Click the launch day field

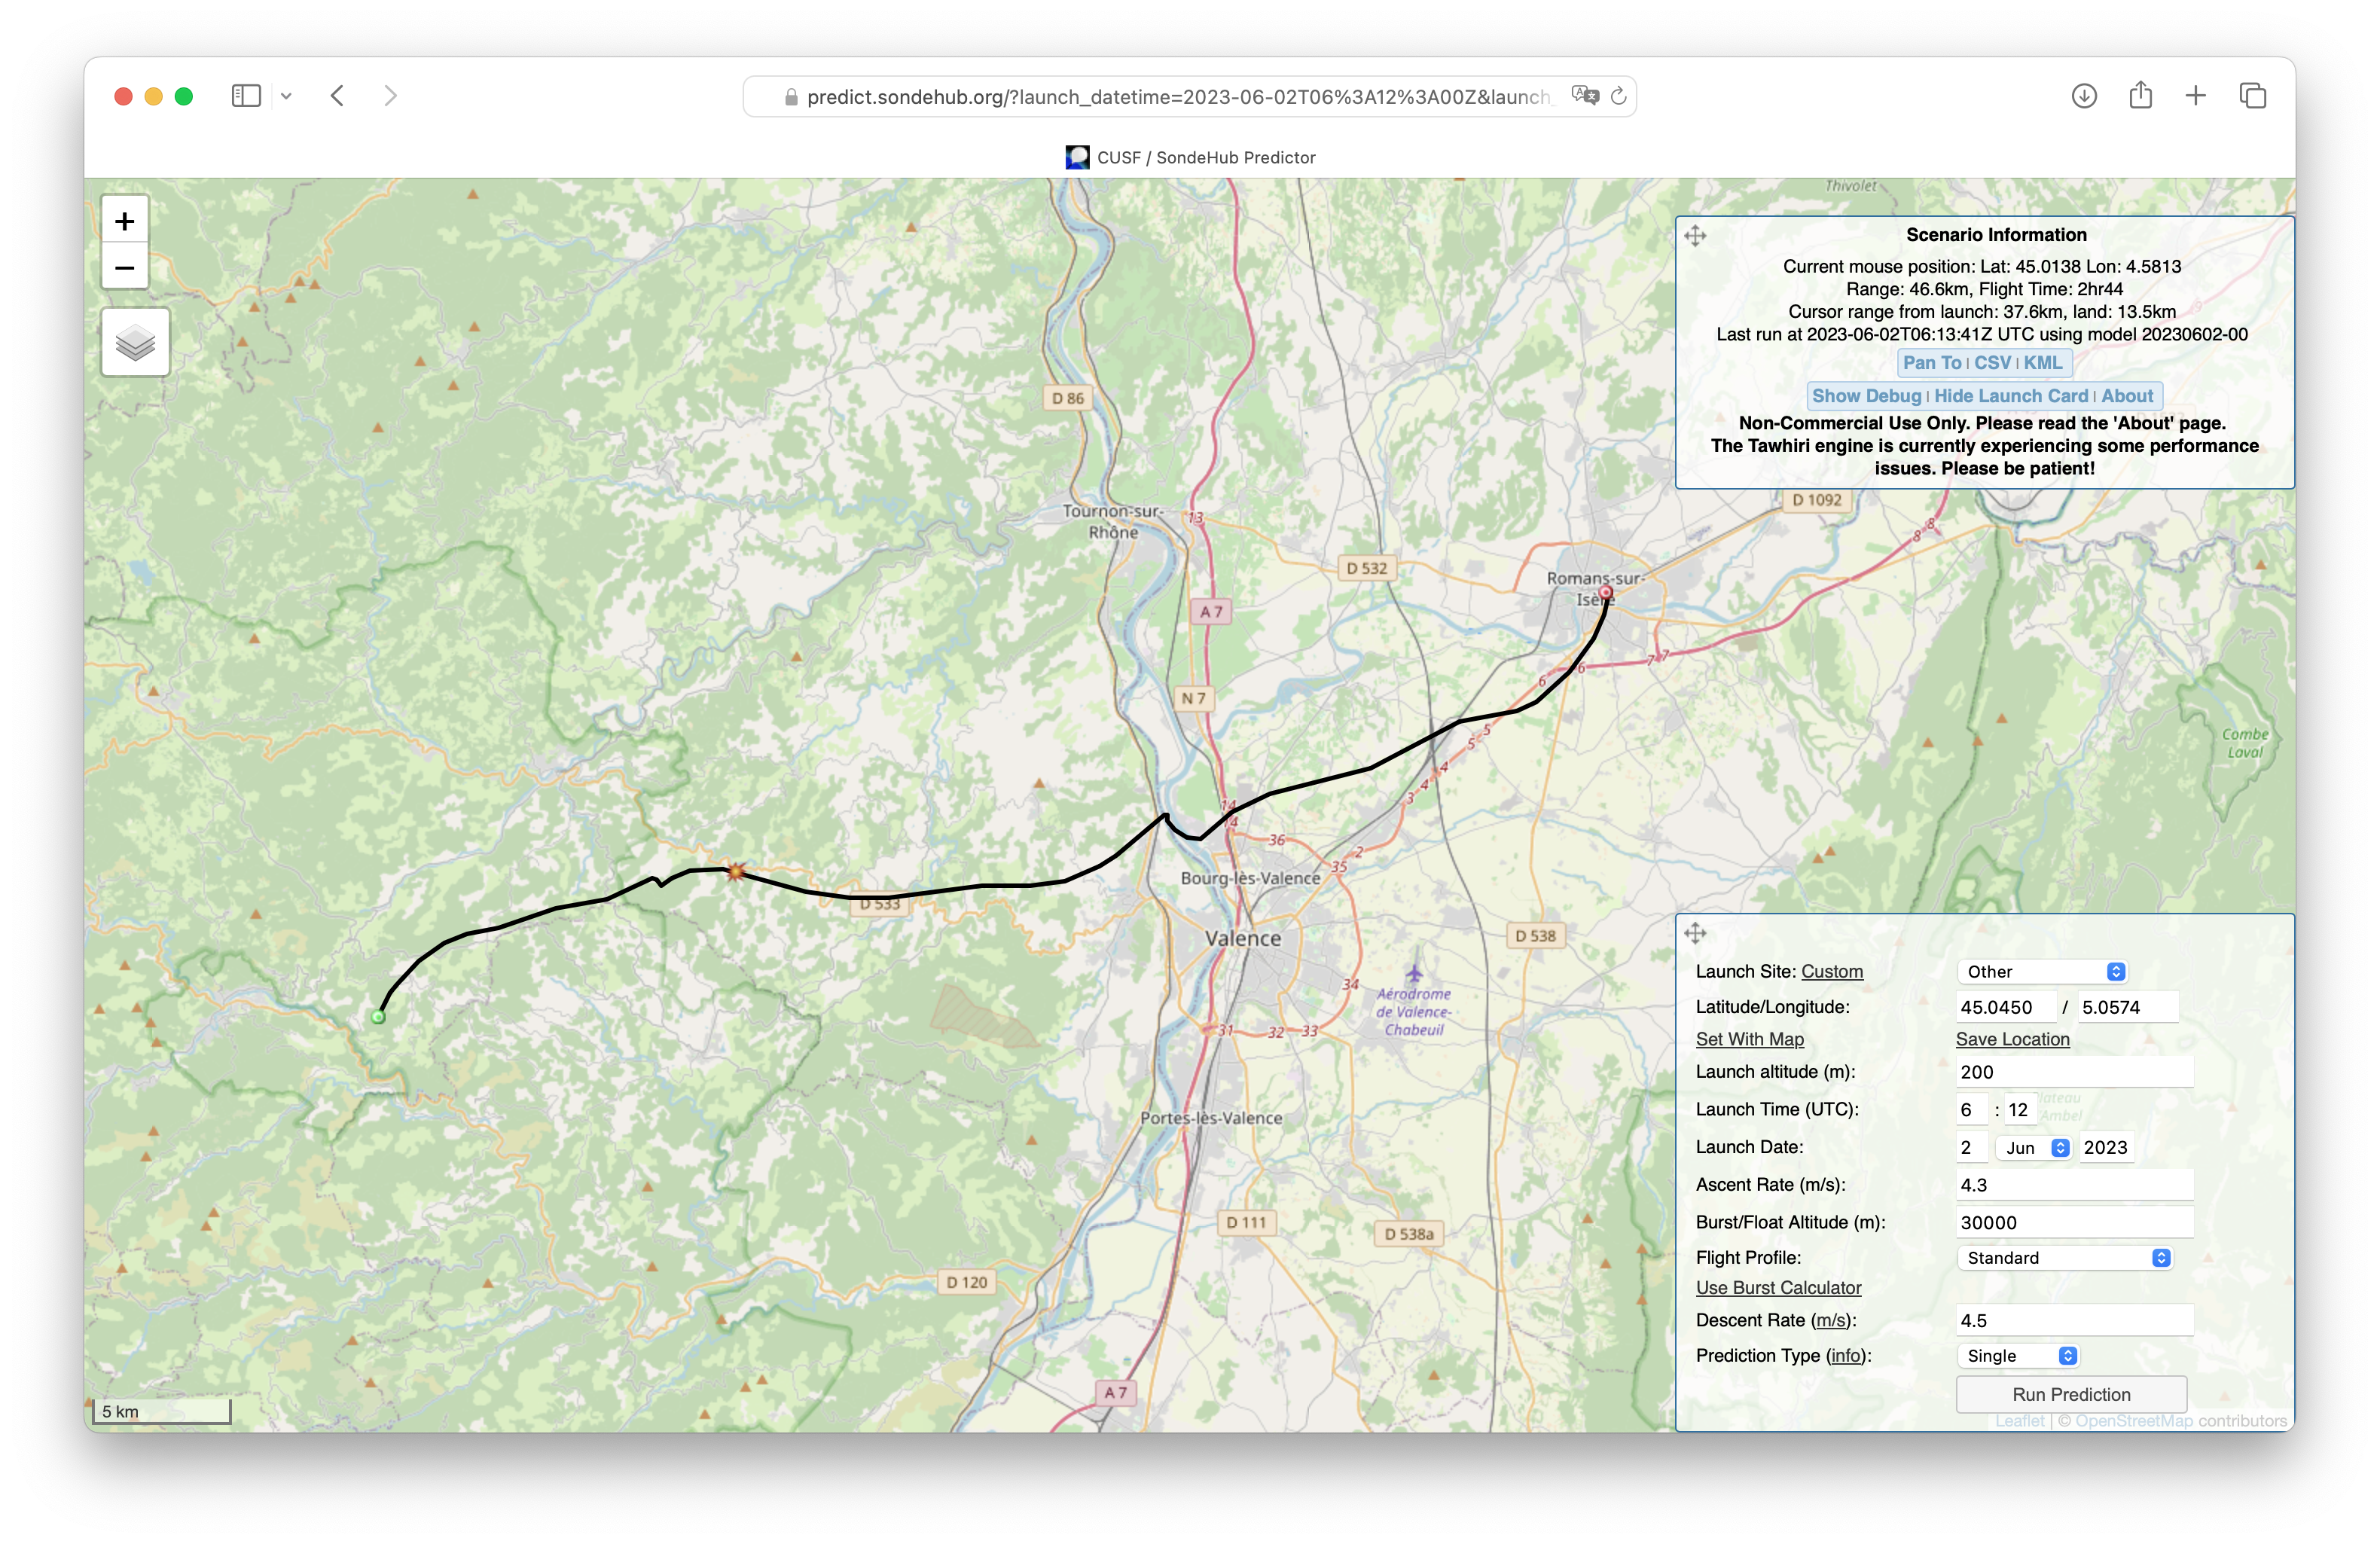point(1971,1148)
